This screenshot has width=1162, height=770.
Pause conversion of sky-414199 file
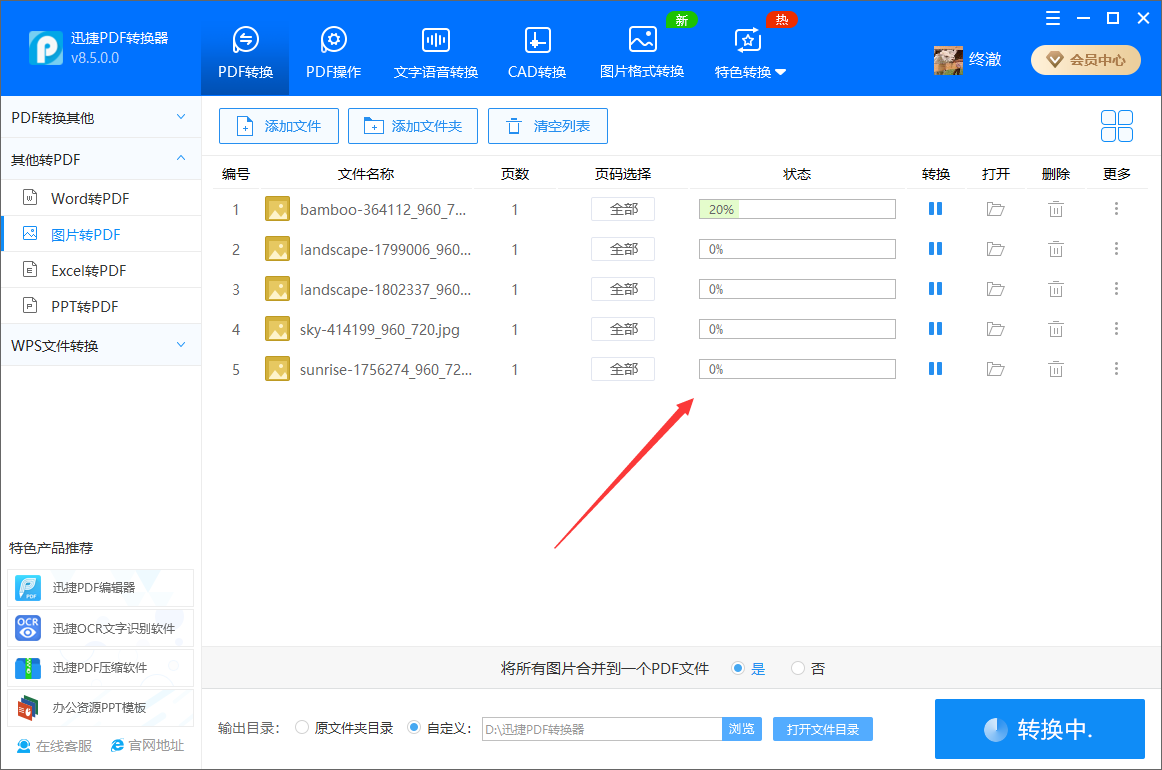(x=935, y=329)
